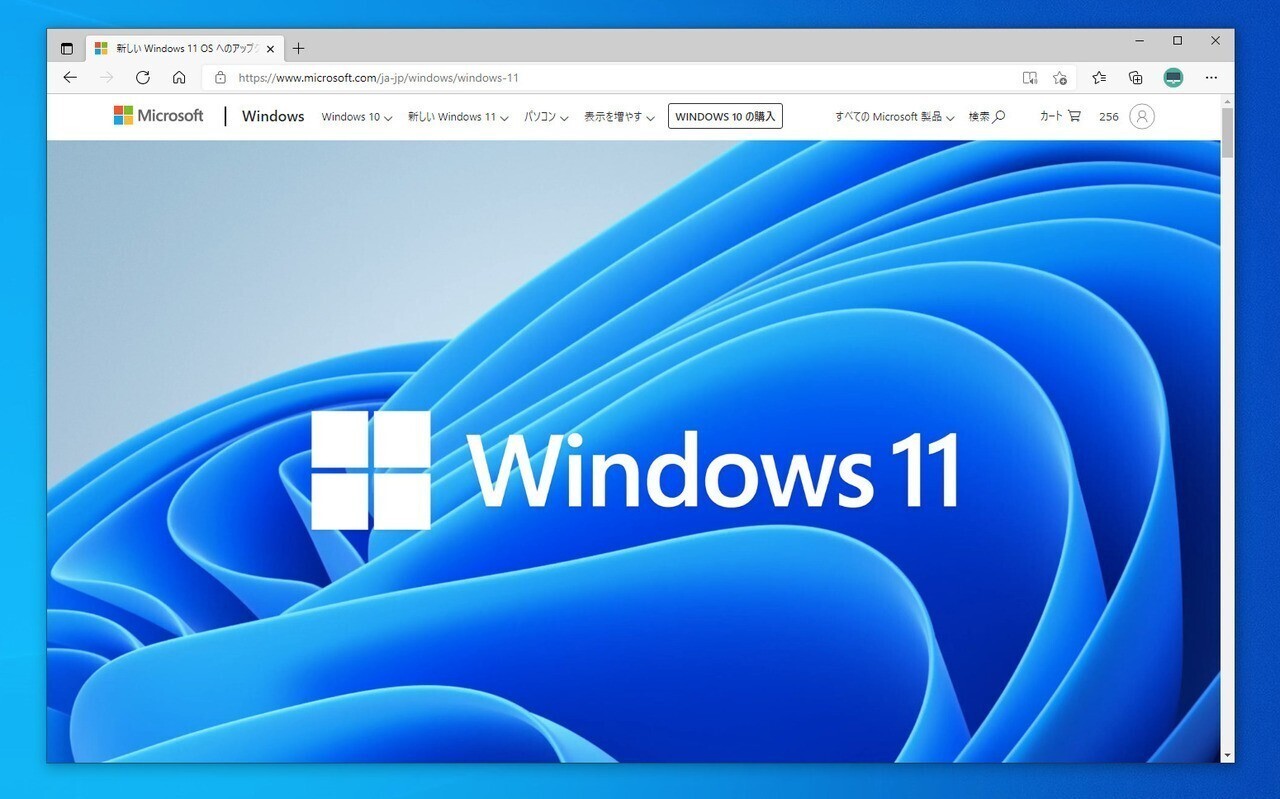View site information via the lock icon
Image resolution: width=1280 pixels, height=799 pixels.
220,77
